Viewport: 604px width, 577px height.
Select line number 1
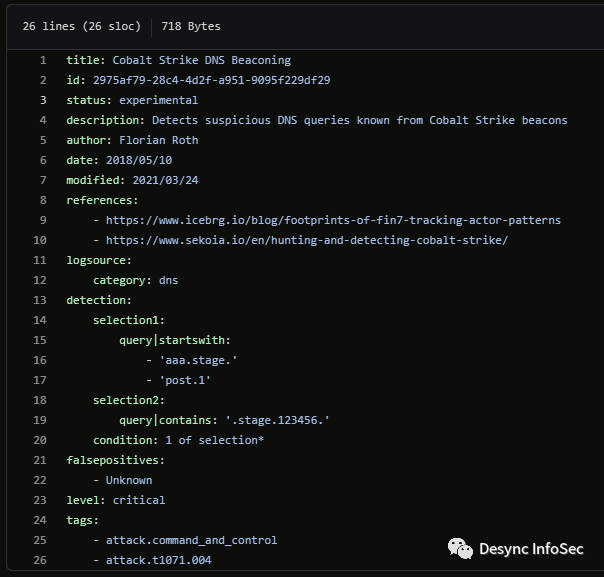point(43,60)
